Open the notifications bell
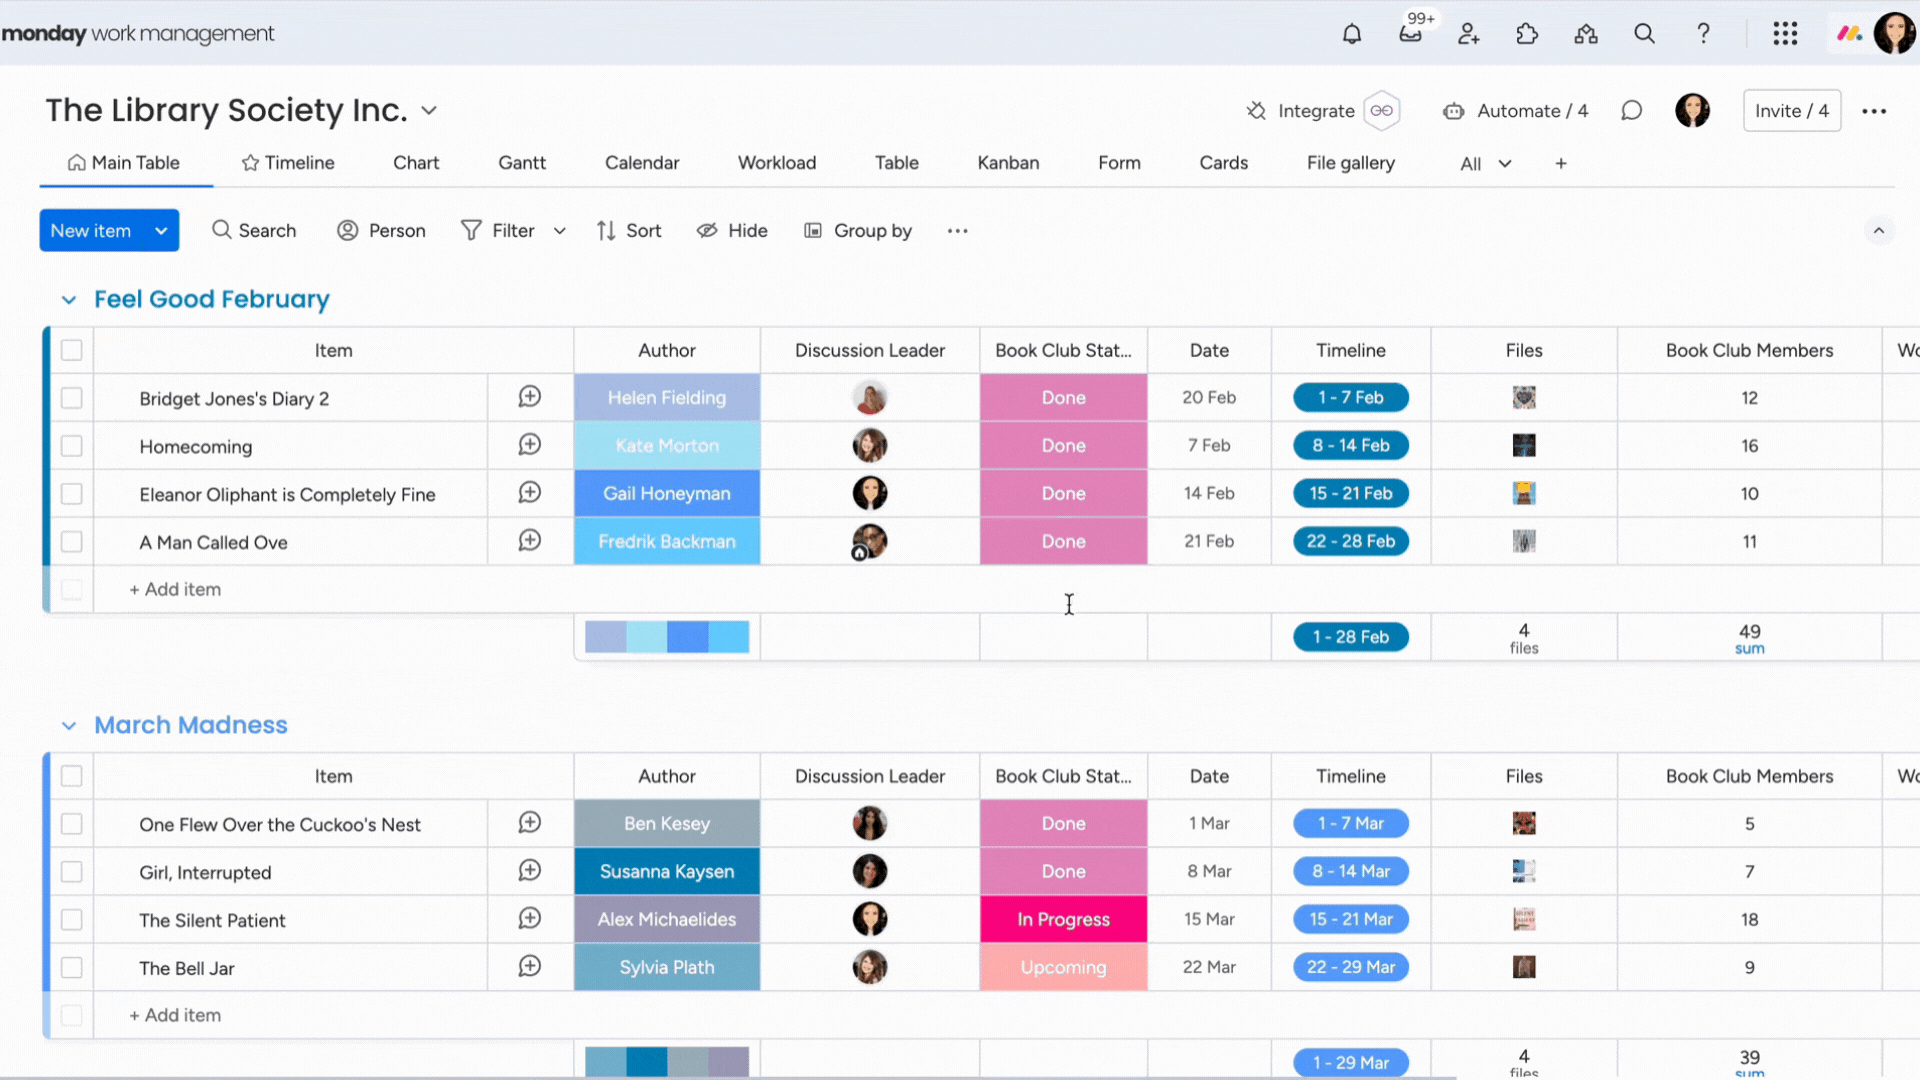 1352,34
